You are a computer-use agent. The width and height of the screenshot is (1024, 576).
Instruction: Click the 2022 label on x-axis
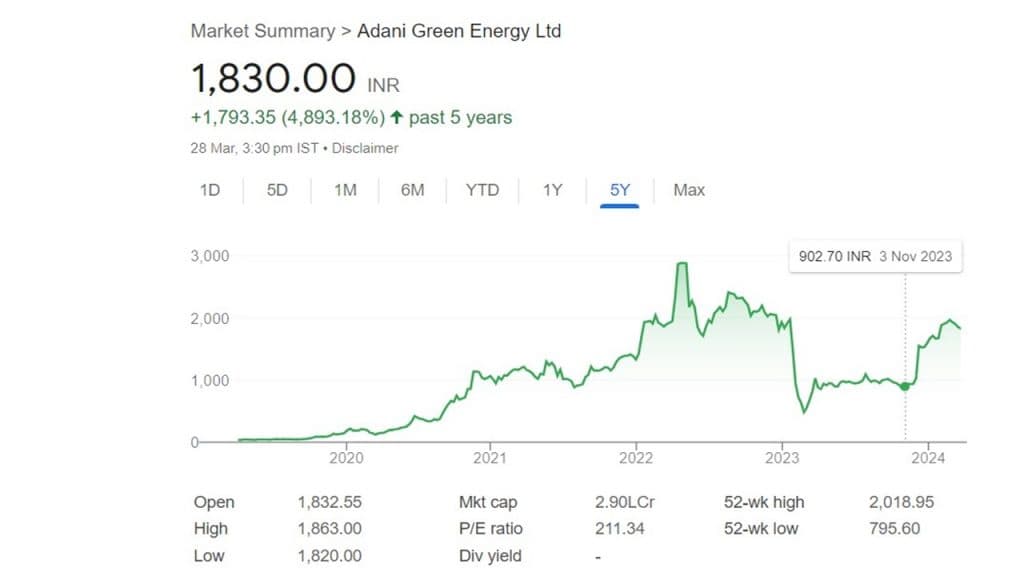[636, 458]
